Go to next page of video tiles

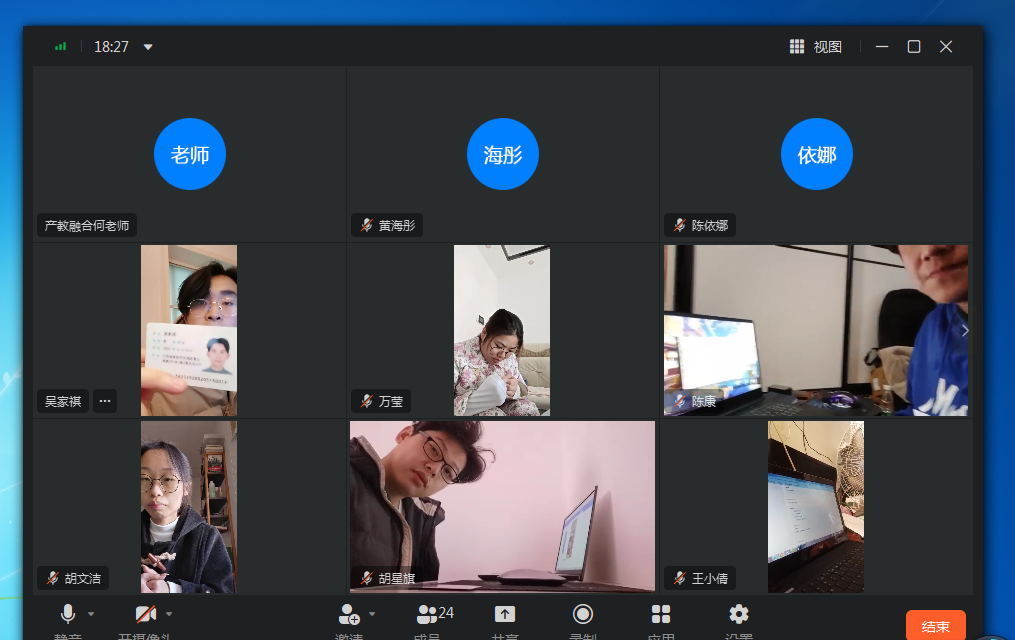coord(964,330)
